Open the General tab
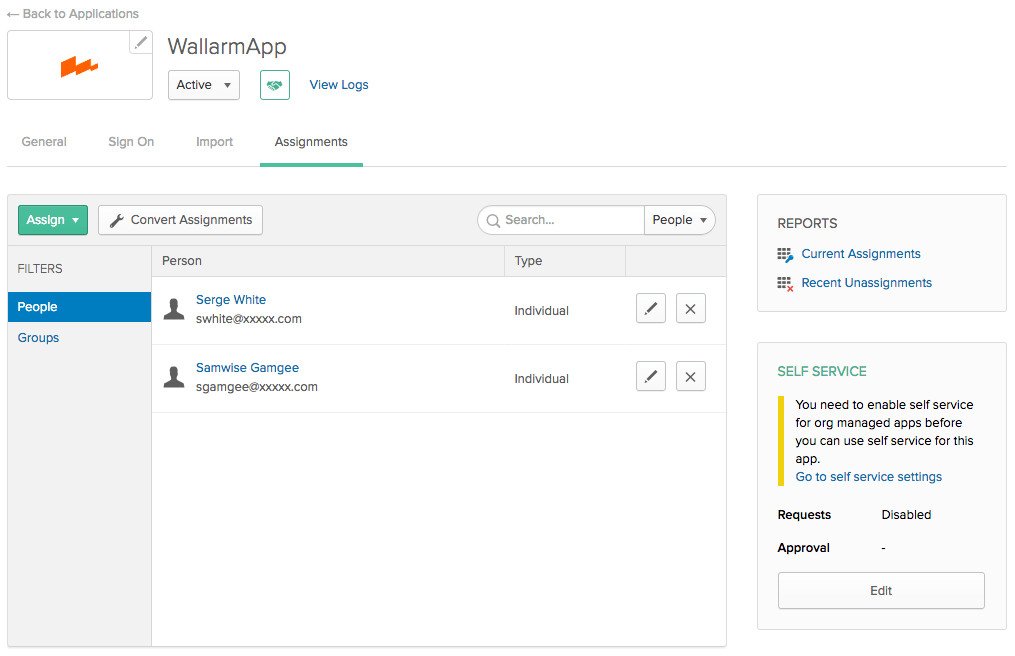This screenshot has width=1015, height=656. (44, 142)
